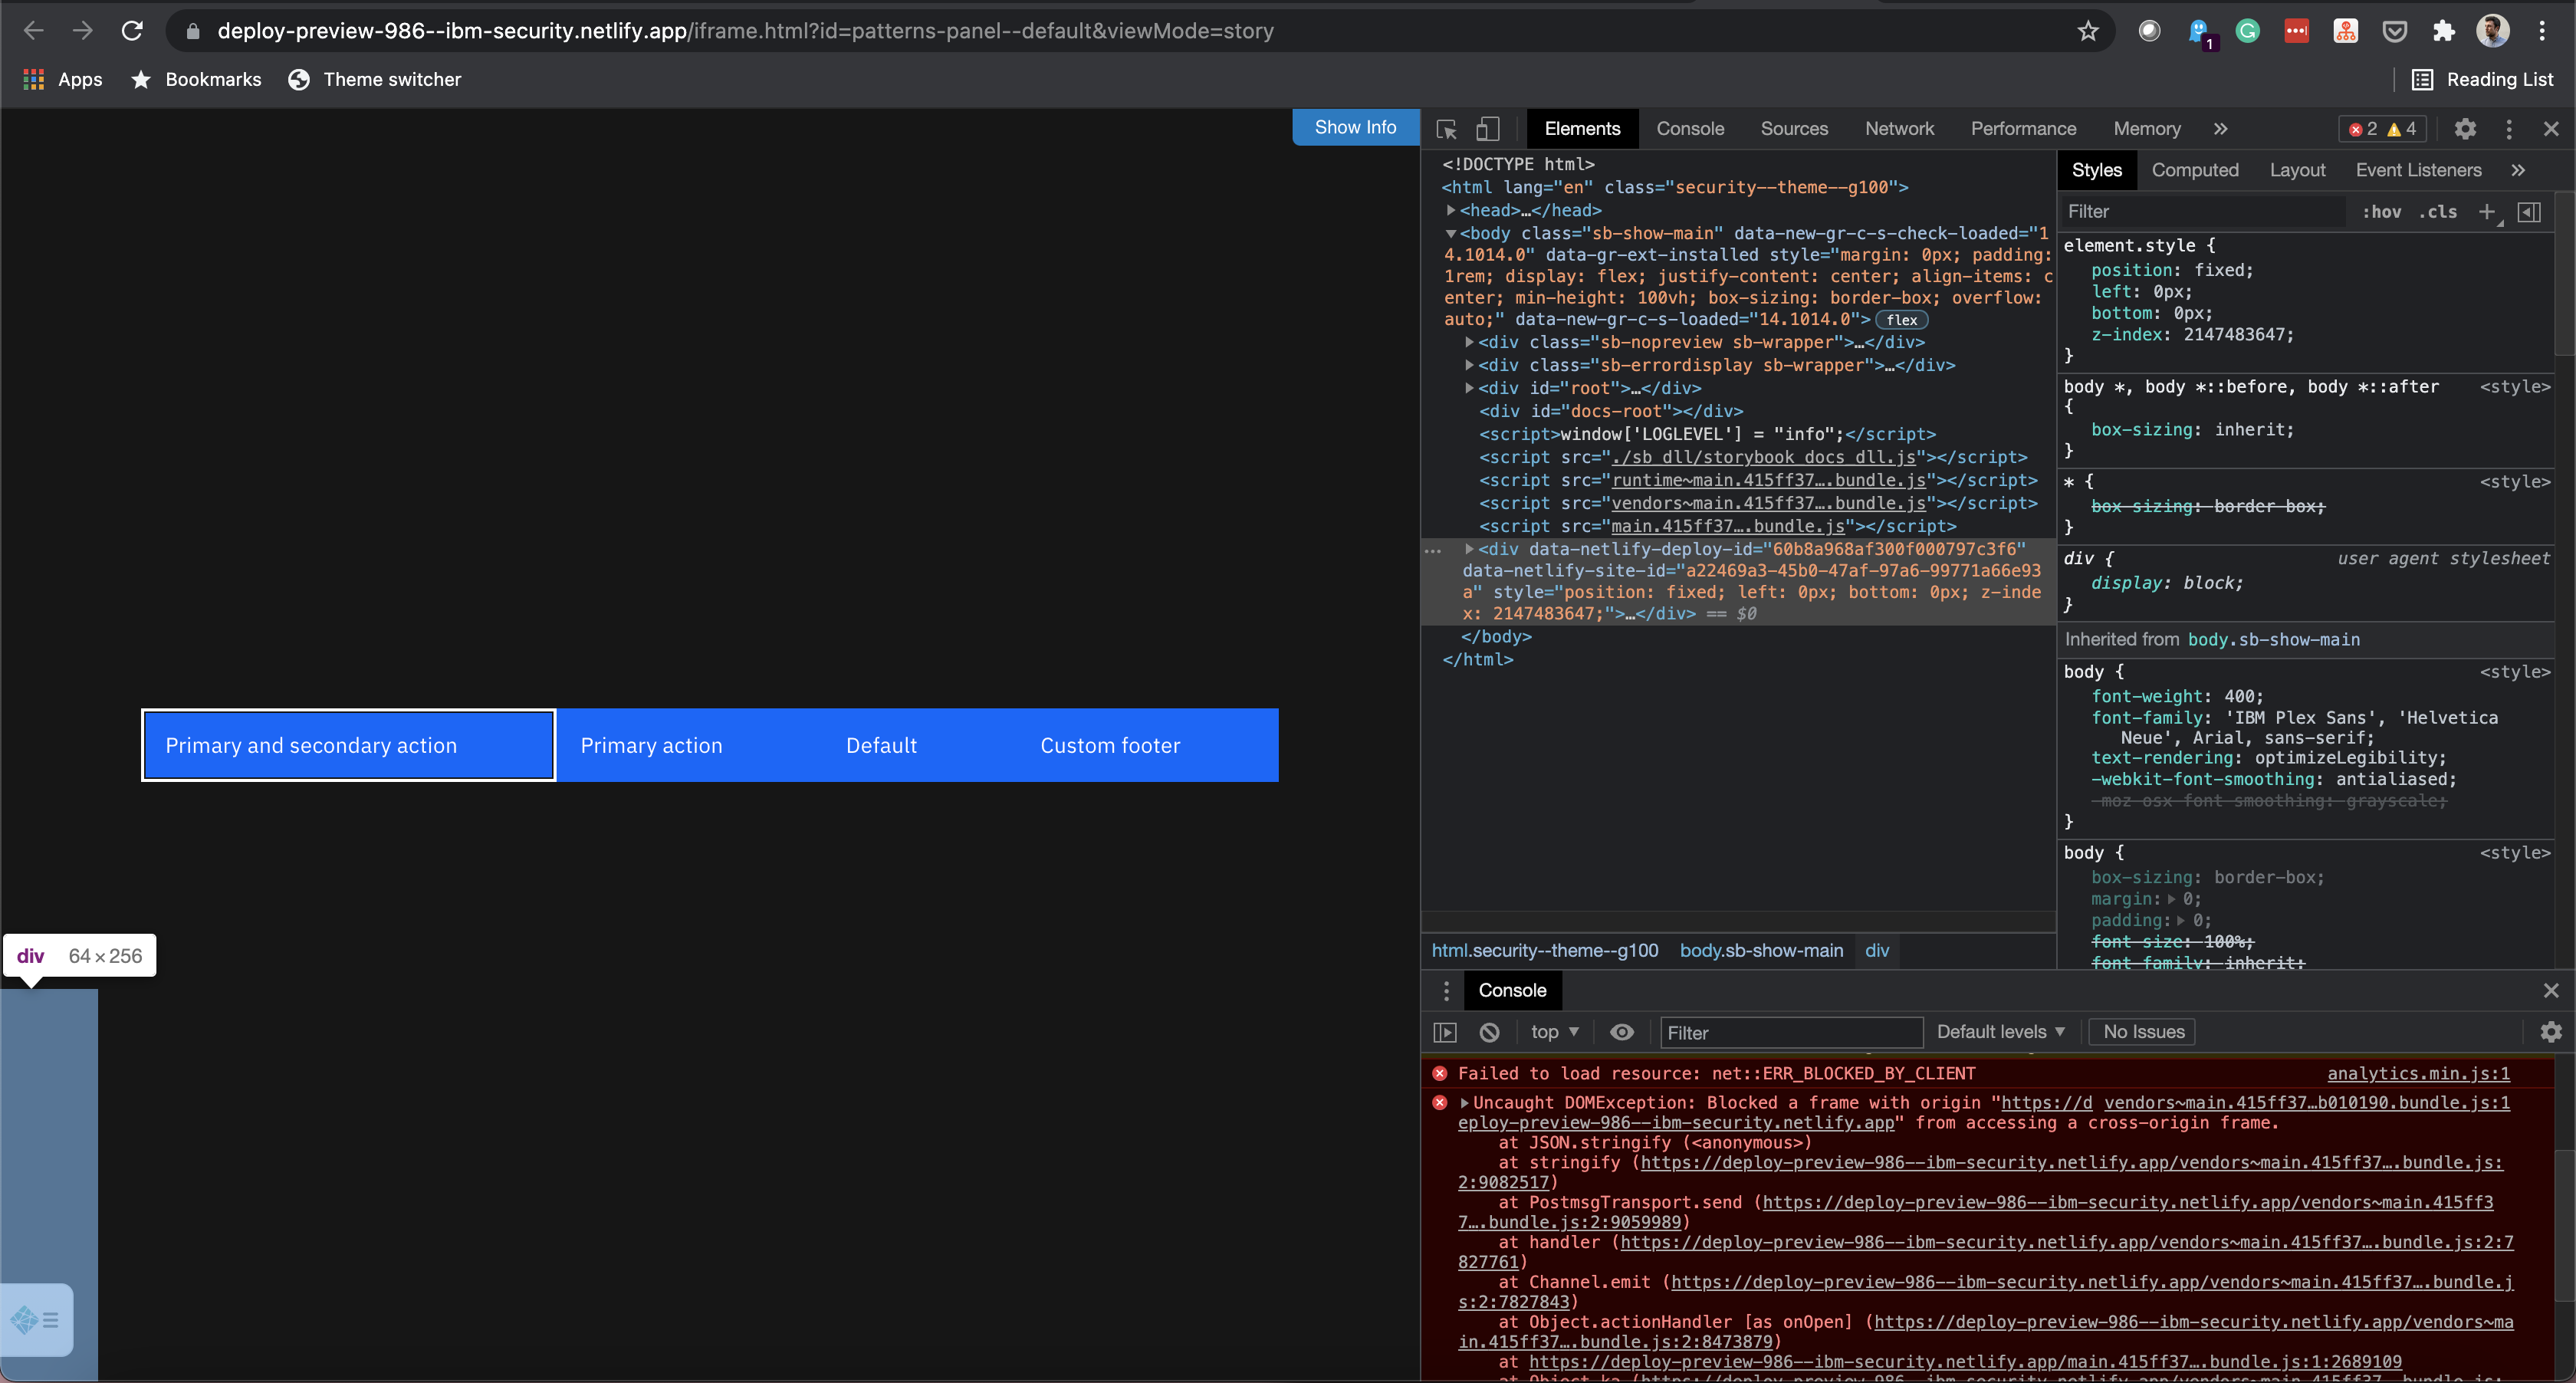The height and width of the screenshot is (1383, 2576).
Task: Open the DevTools more options menu
Action: click(2509, 128)
